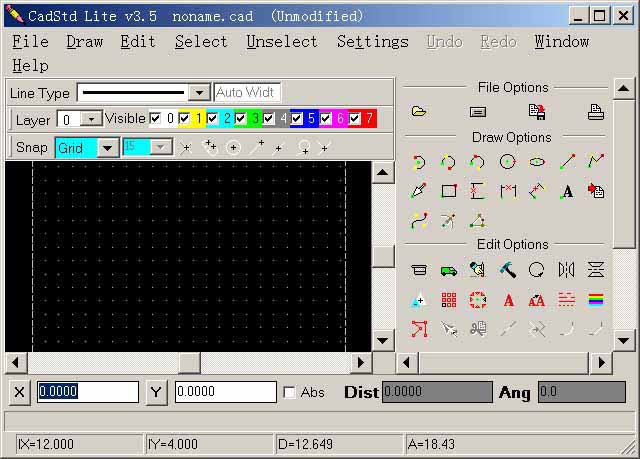Select the text tool in Draw Options
640x459 pixels.
tap(567, 191)
